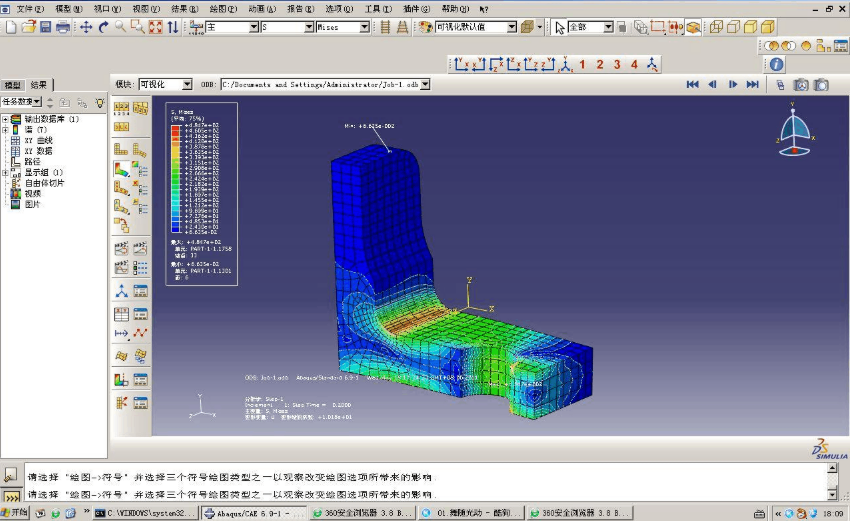Step to the previous frame
The image size is (850, 521).
click(712, 85)
